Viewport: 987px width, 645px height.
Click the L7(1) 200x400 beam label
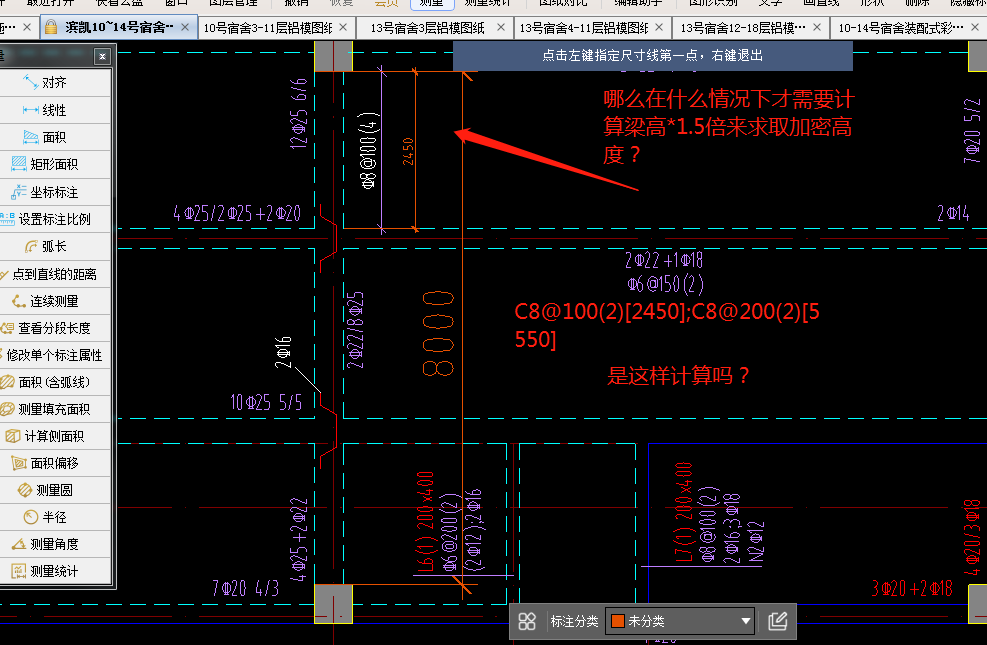tap(684, 512)
